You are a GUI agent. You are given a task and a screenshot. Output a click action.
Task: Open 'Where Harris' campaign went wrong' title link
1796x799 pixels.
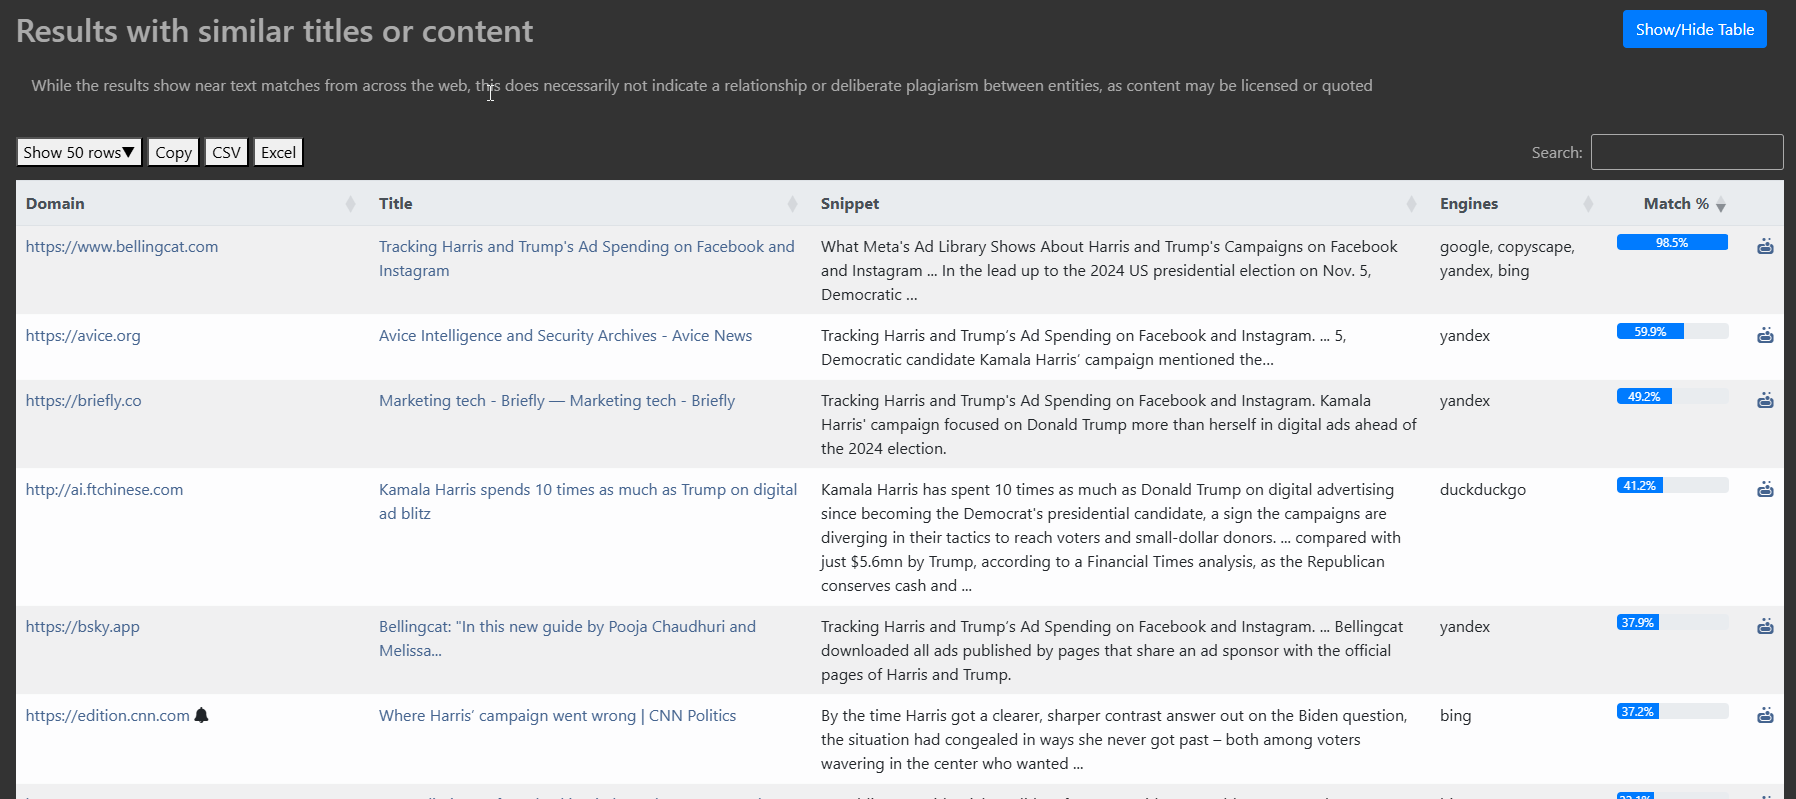point(557,715)
